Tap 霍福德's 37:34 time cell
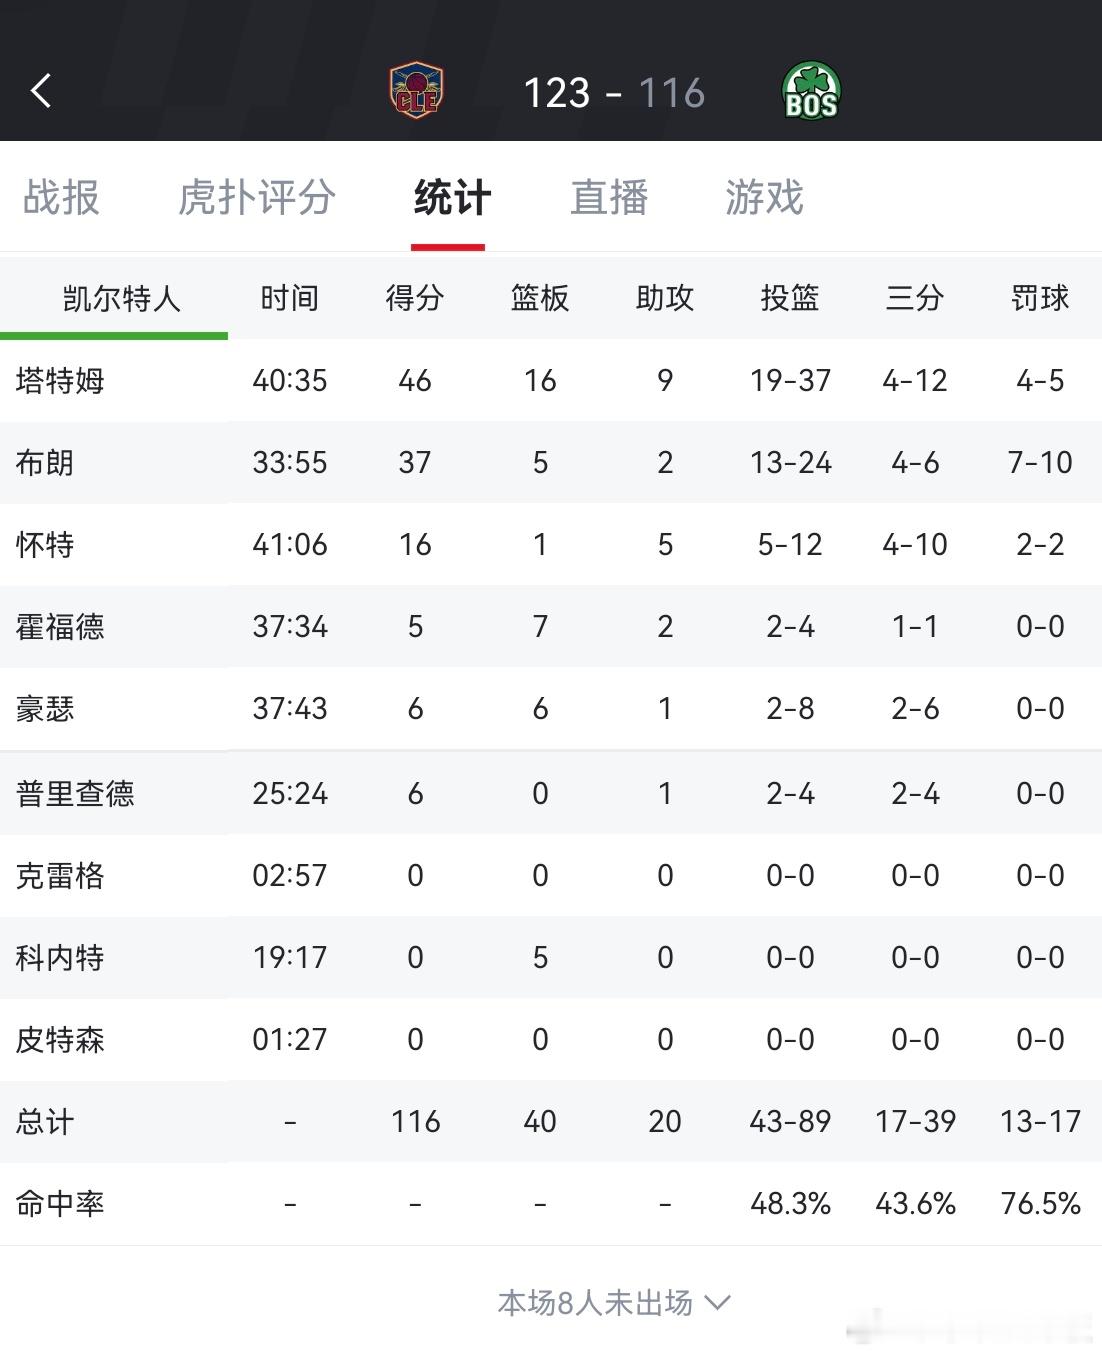Image resolution: width=1102 pixels, height=1354 pixels. click(x=290, y=626)
